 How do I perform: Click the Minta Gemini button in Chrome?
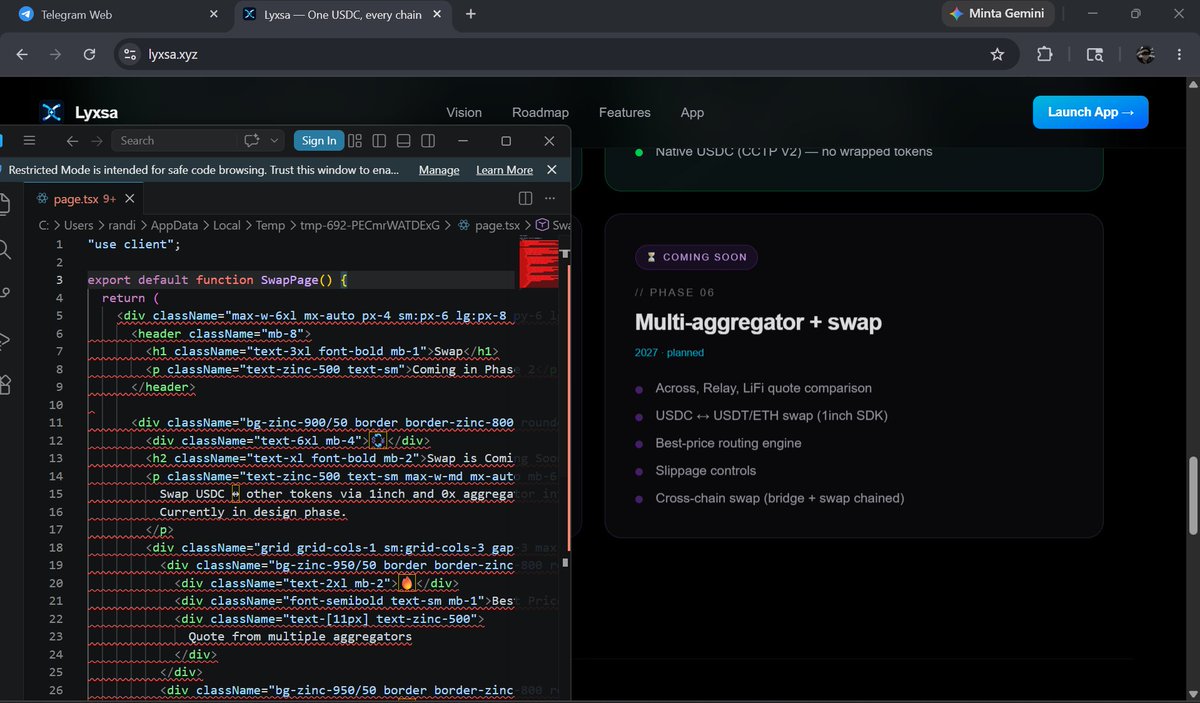tap(996, 14)
